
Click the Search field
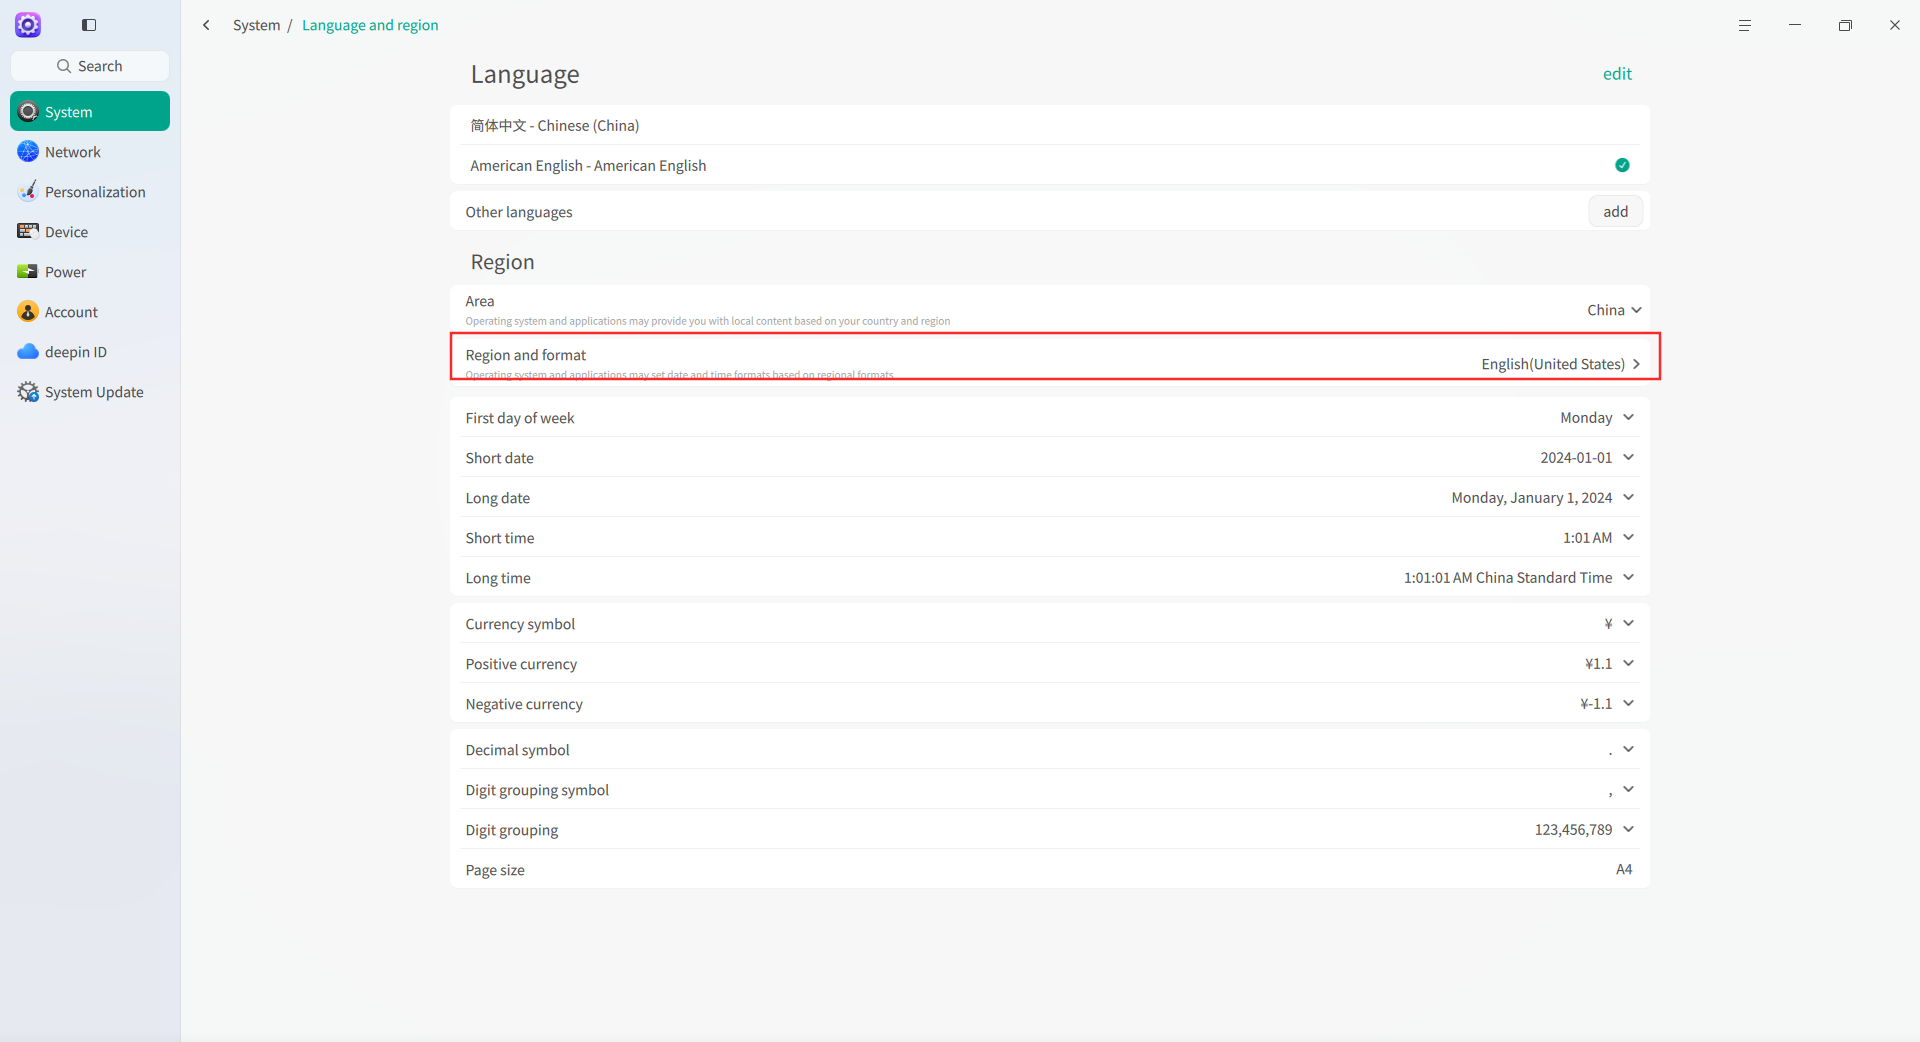[90, 66]
